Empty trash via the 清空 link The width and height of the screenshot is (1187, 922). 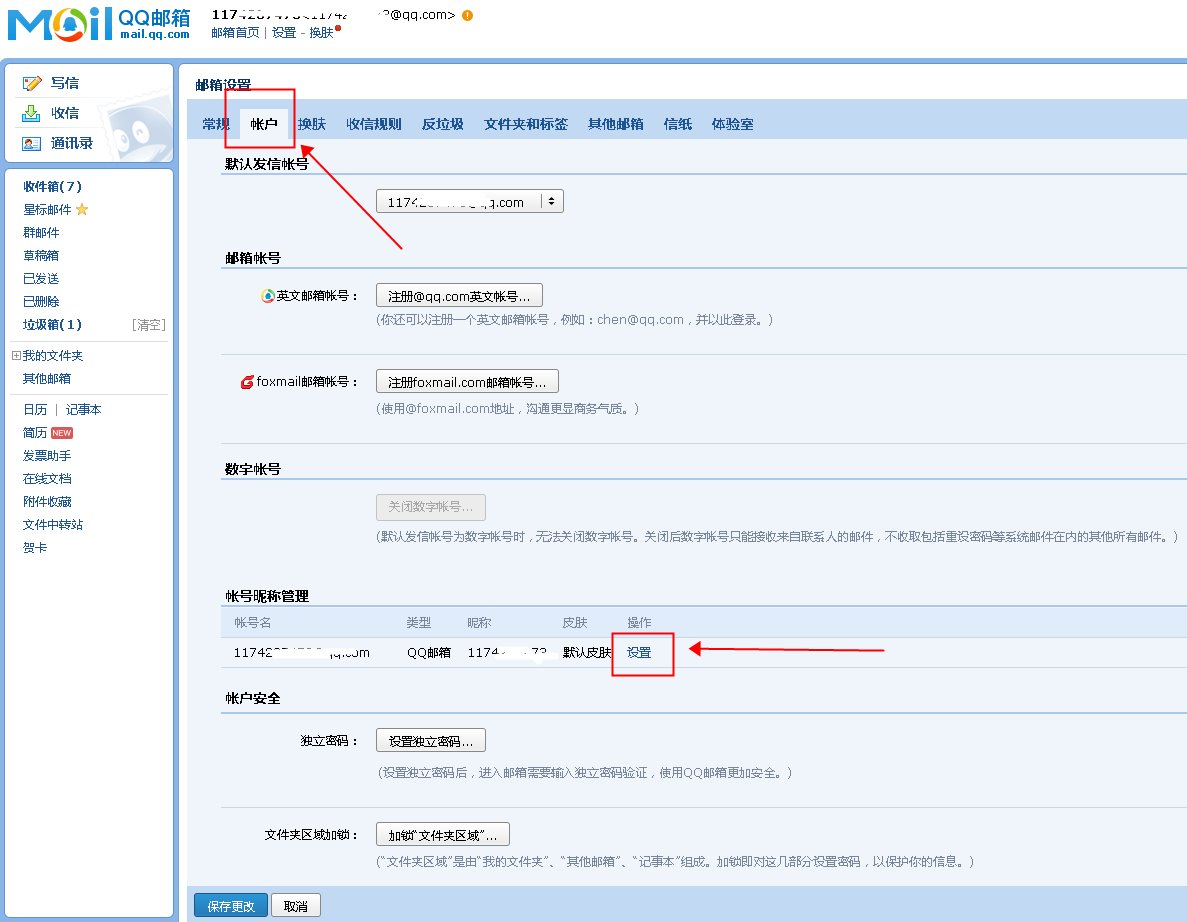(148, 324)
